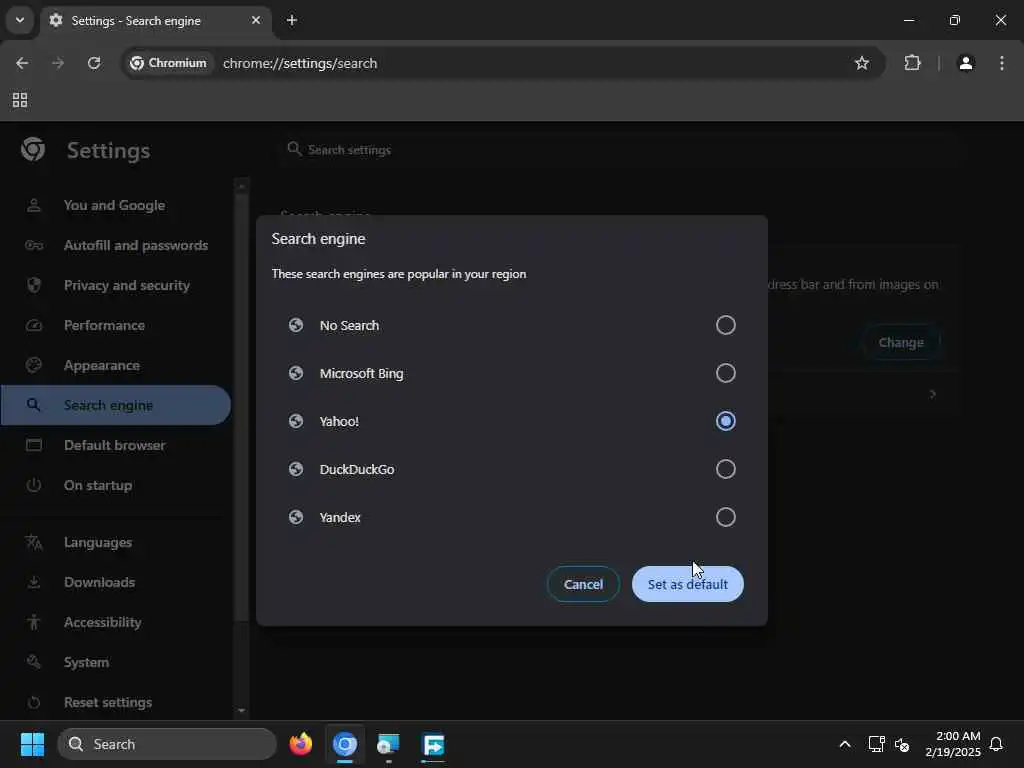Open Accessibility settings section
1024x768 pixels.
click(x=114, y=622)
